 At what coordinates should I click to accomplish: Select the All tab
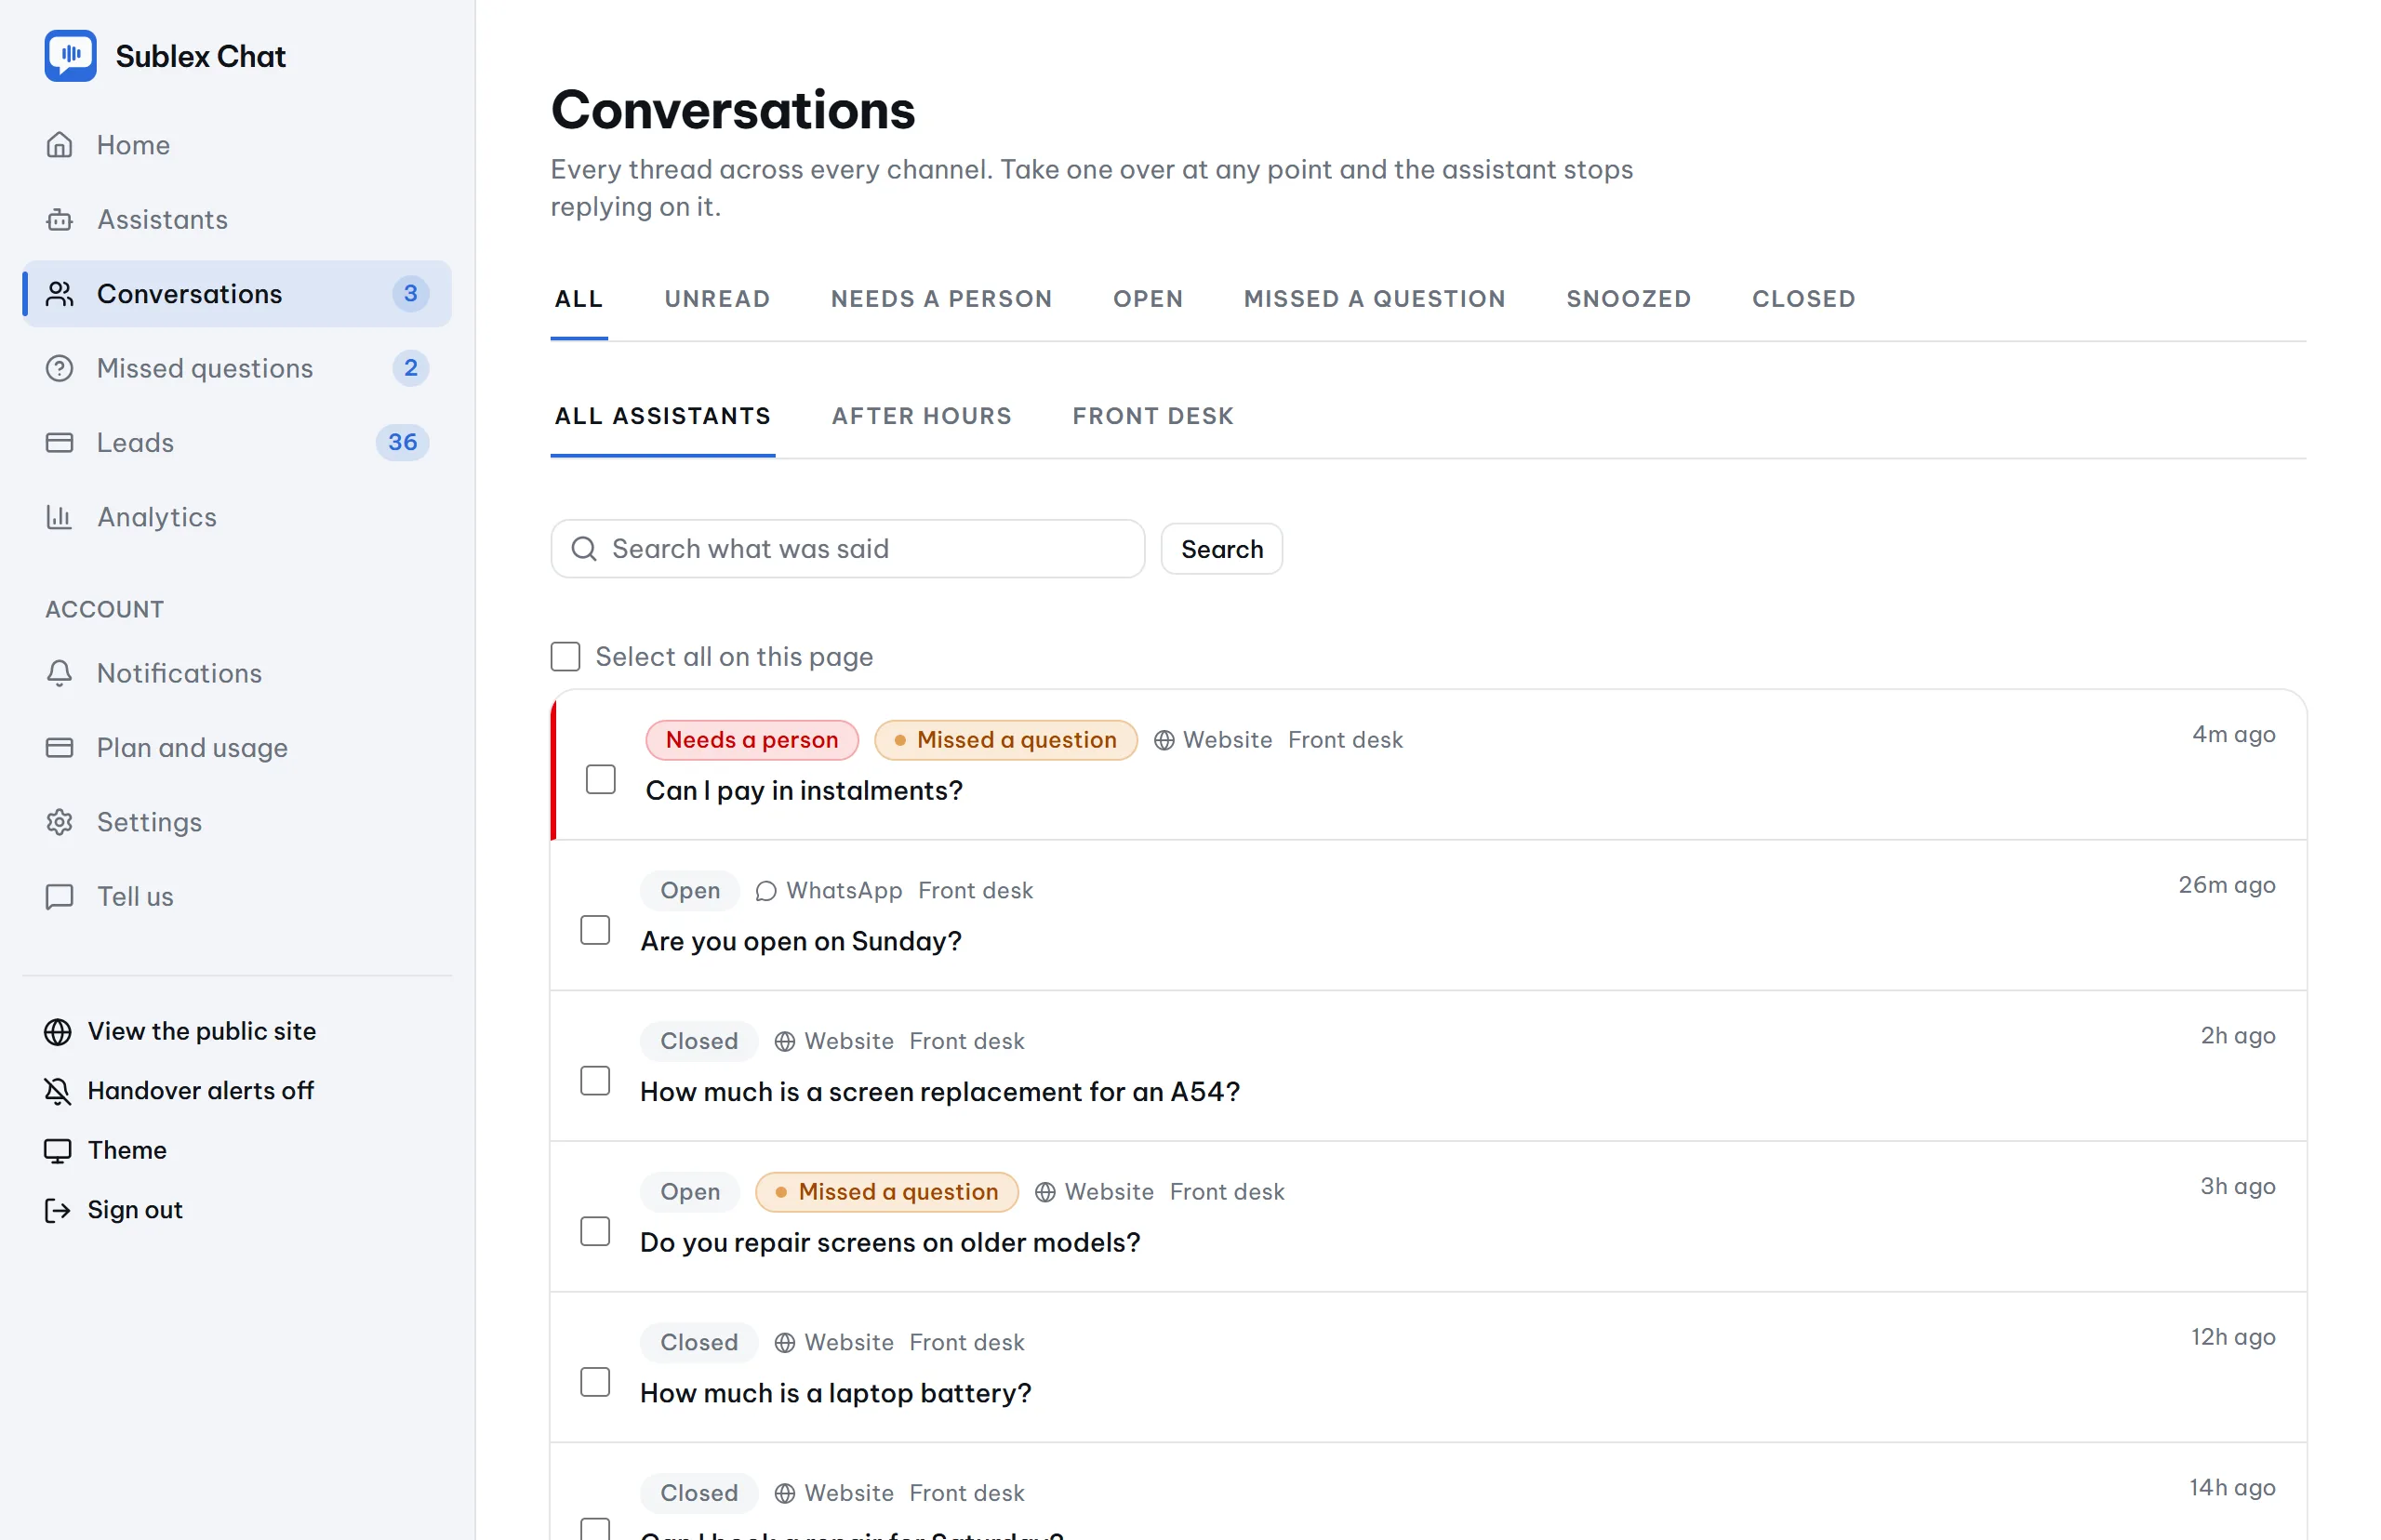[579, 299]
